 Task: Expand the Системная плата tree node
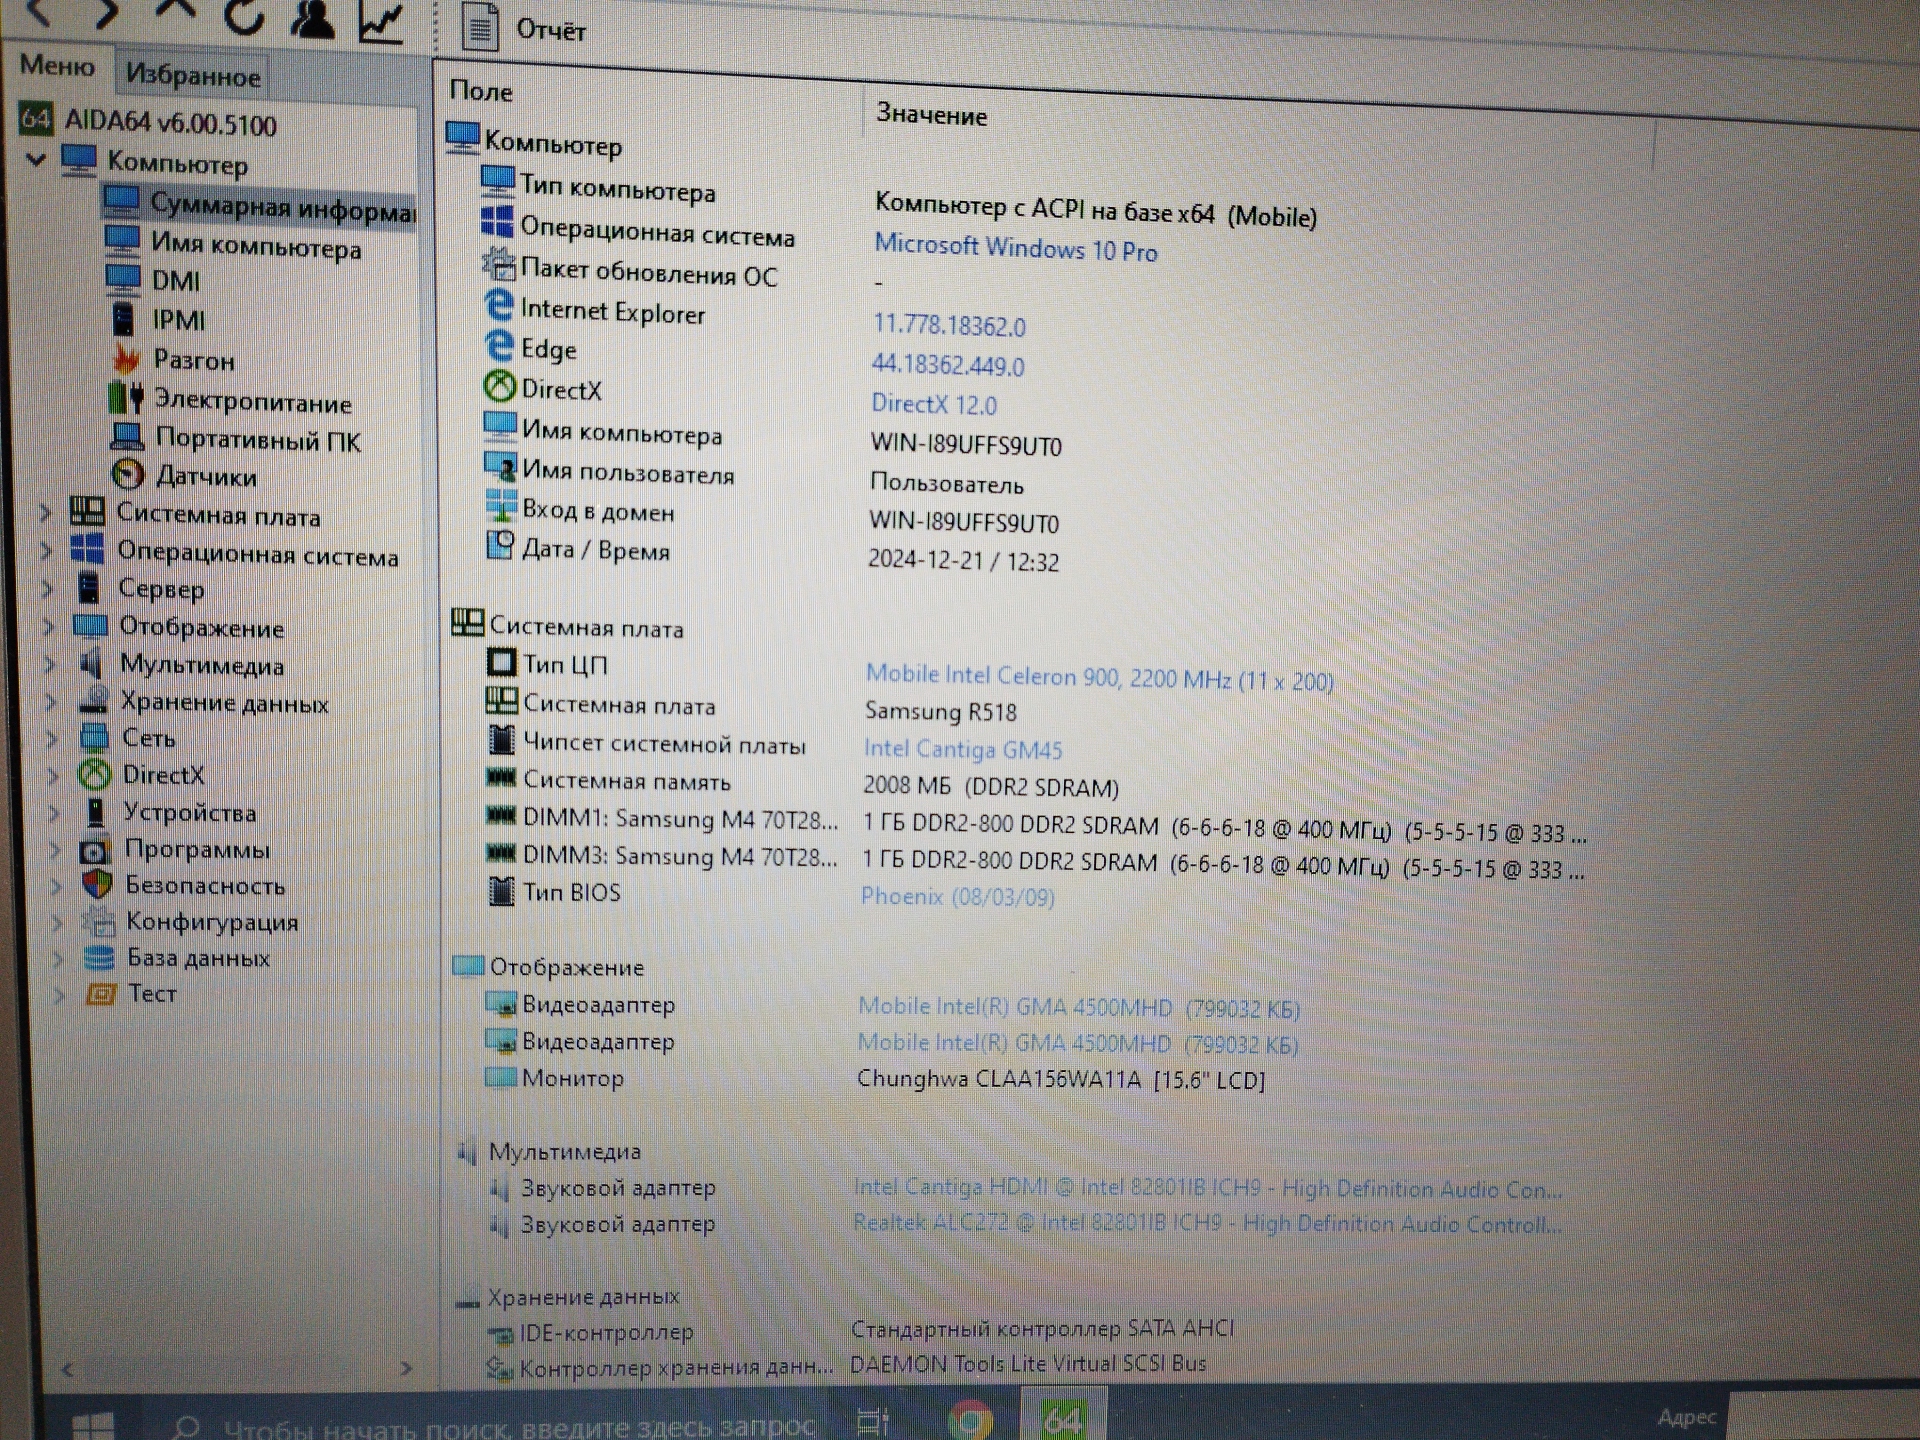[46, 513]
